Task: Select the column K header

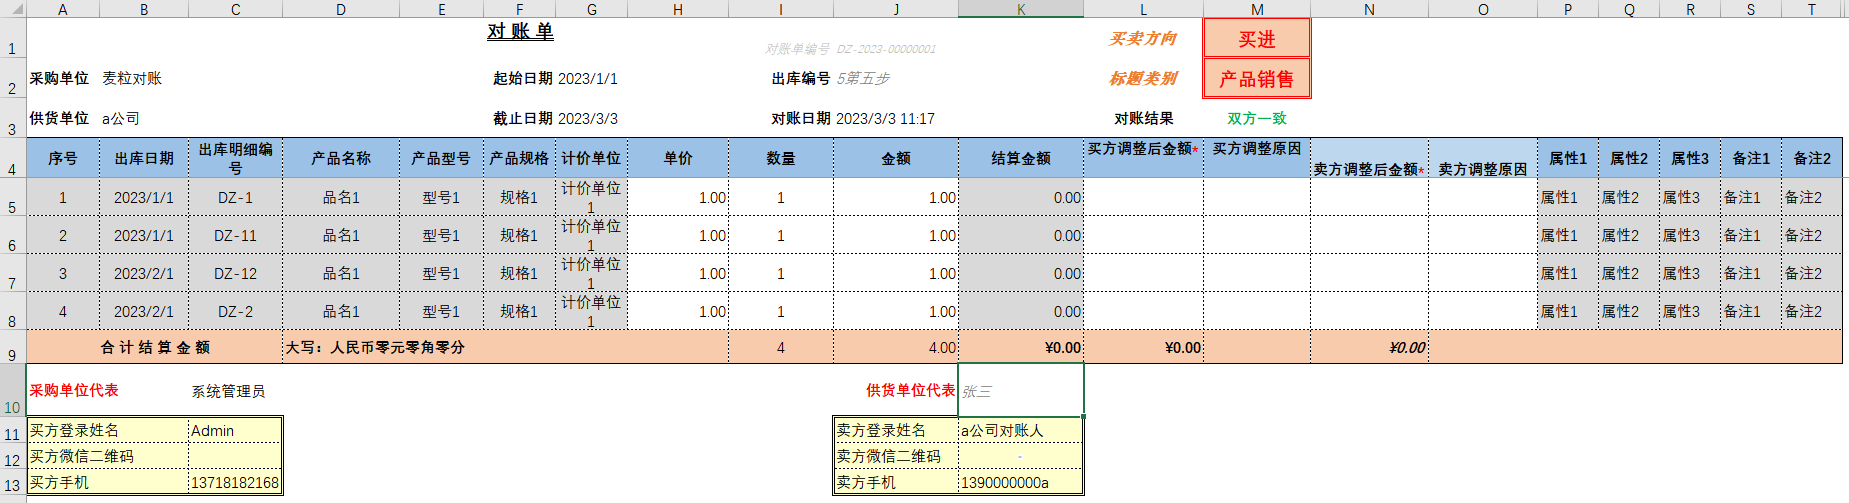Action: (1020, 9)
